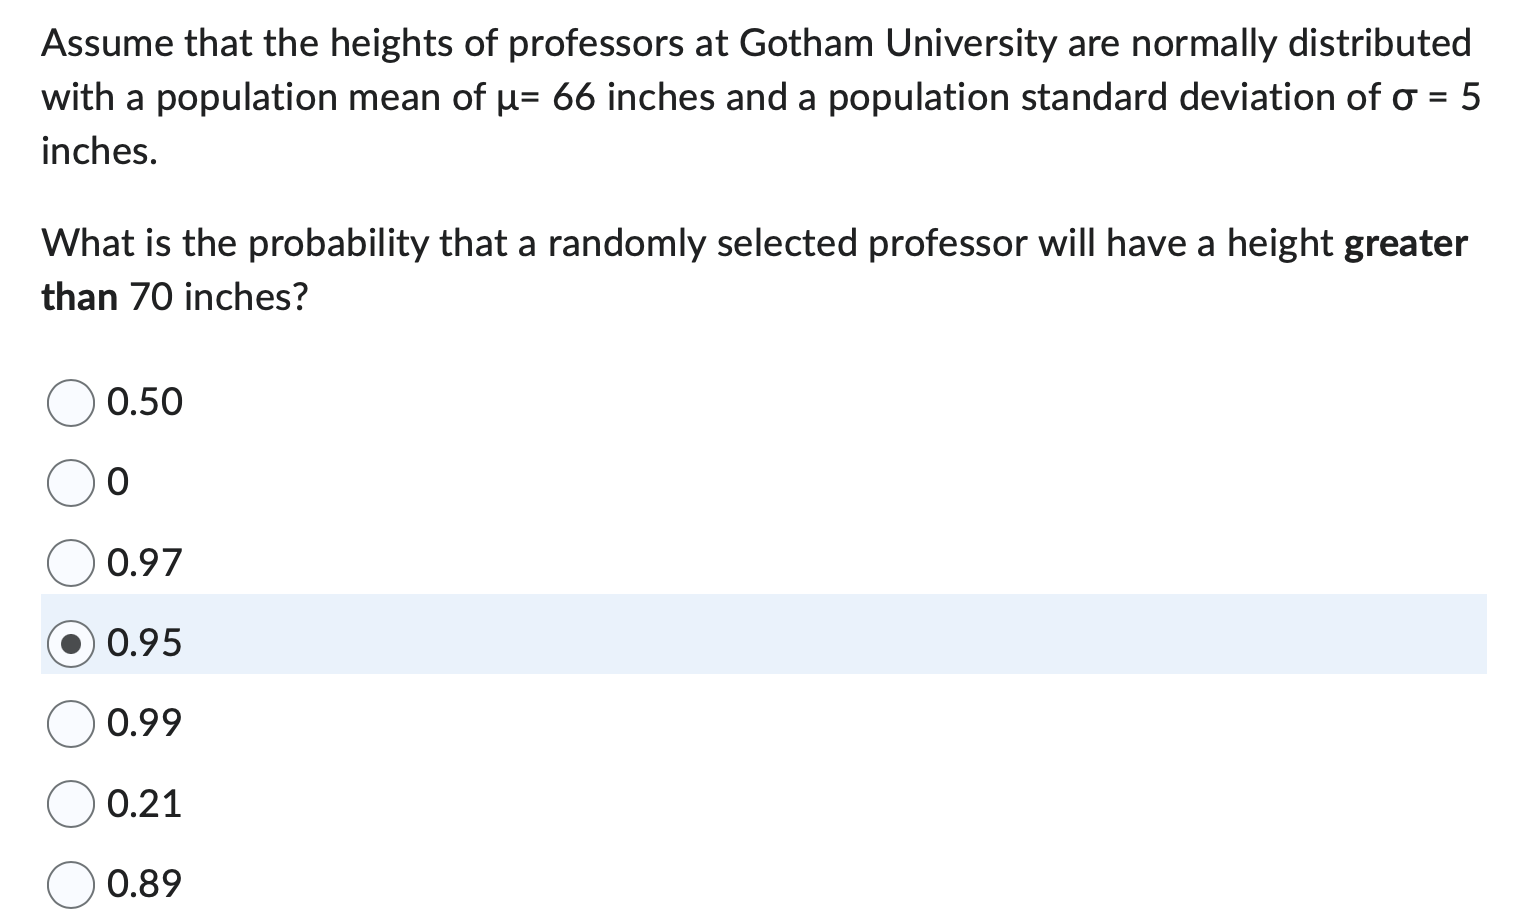
Task: Click the label text 0.89
Action: coord(144,883)
